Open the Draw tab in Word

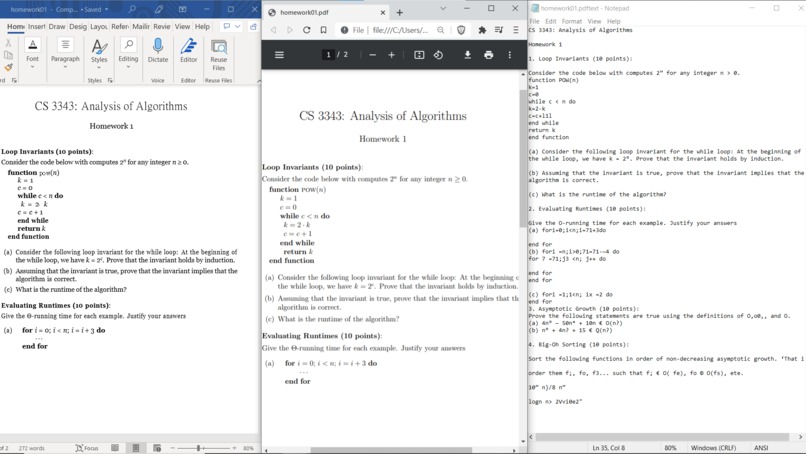coord(57,26)
